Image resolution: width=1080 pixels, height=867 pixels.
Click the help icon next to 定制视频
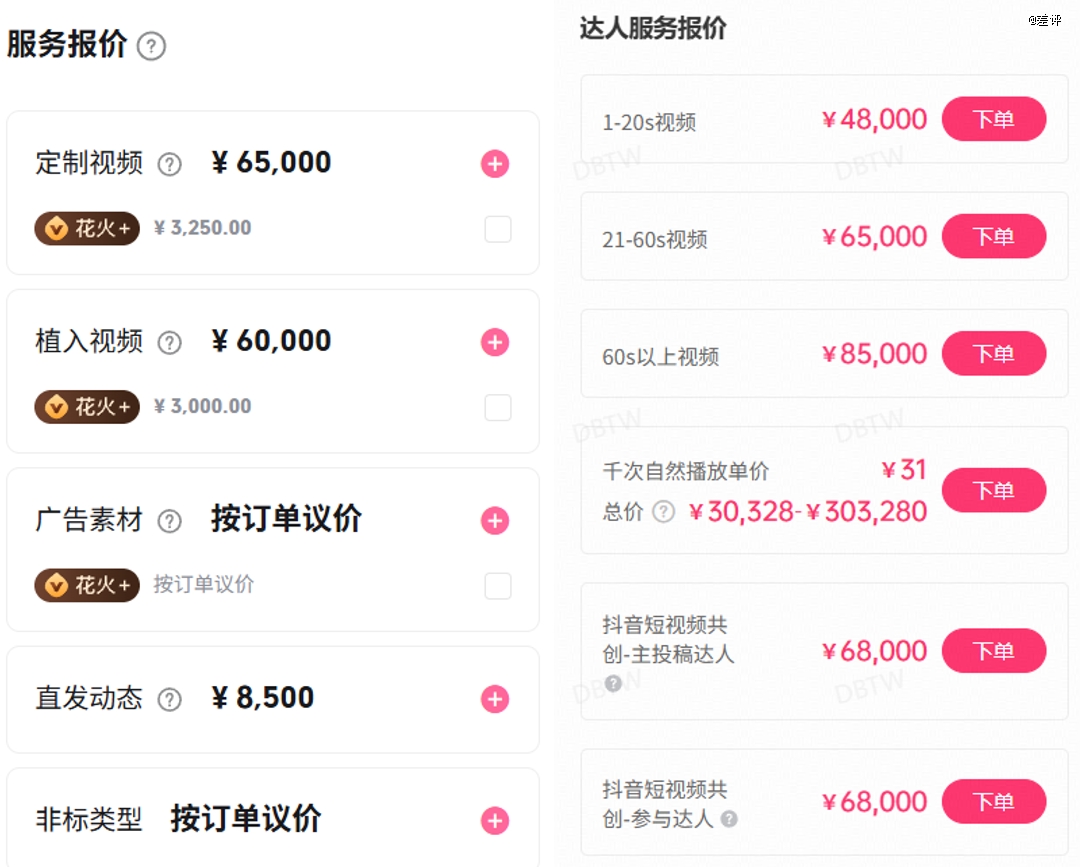coord(170,164)
